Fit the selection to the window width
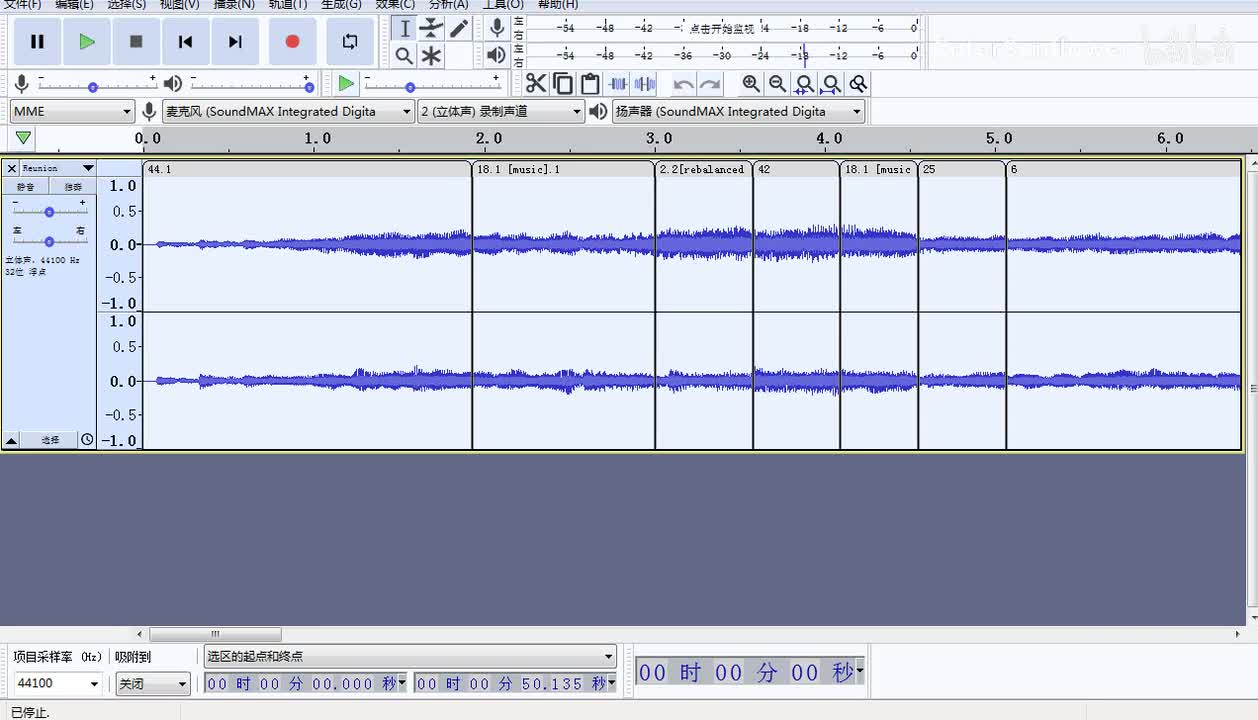The width and height of the screenshot is (1258, 720). (x=804, y=84)
